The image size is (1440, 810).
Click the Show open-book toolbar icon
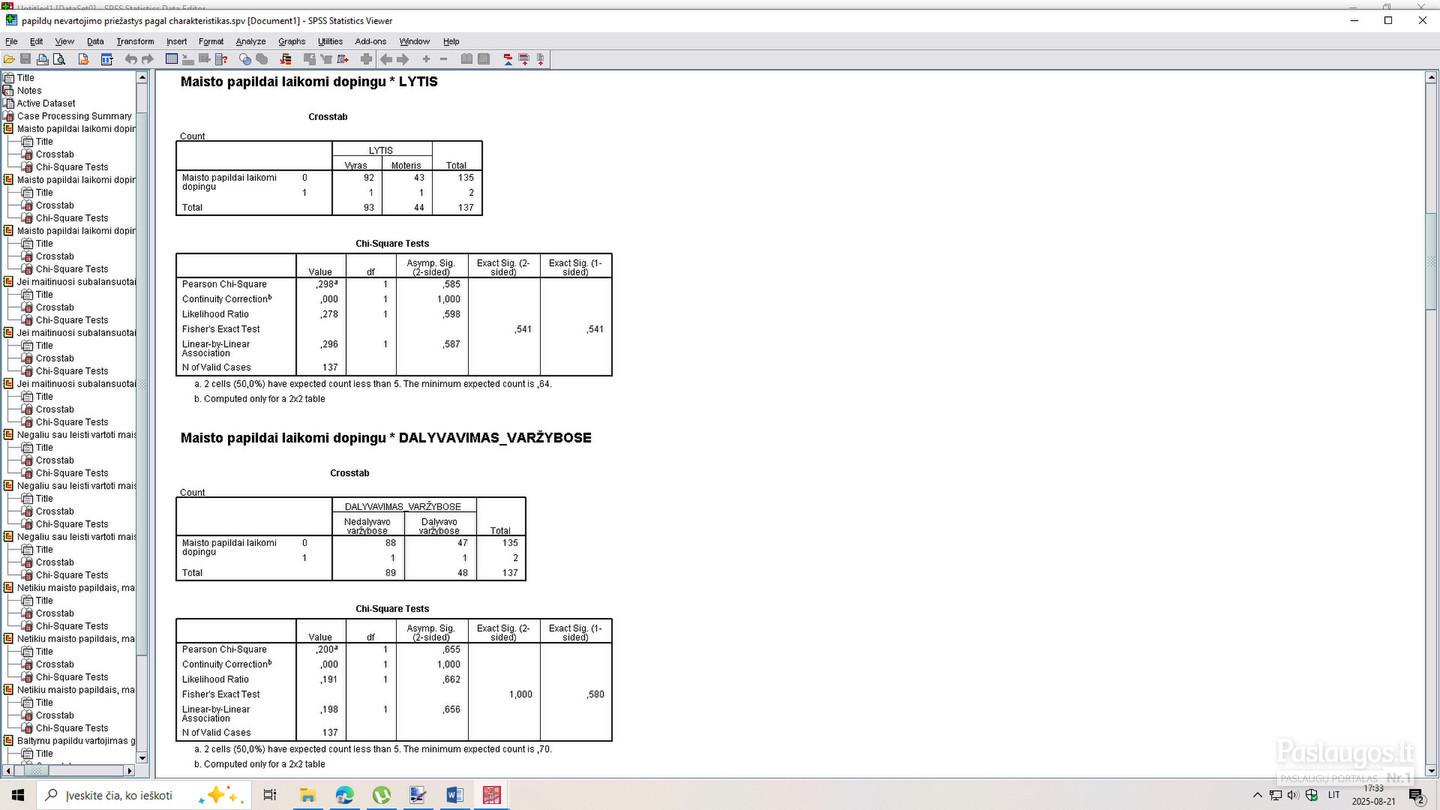pos(467,60)
